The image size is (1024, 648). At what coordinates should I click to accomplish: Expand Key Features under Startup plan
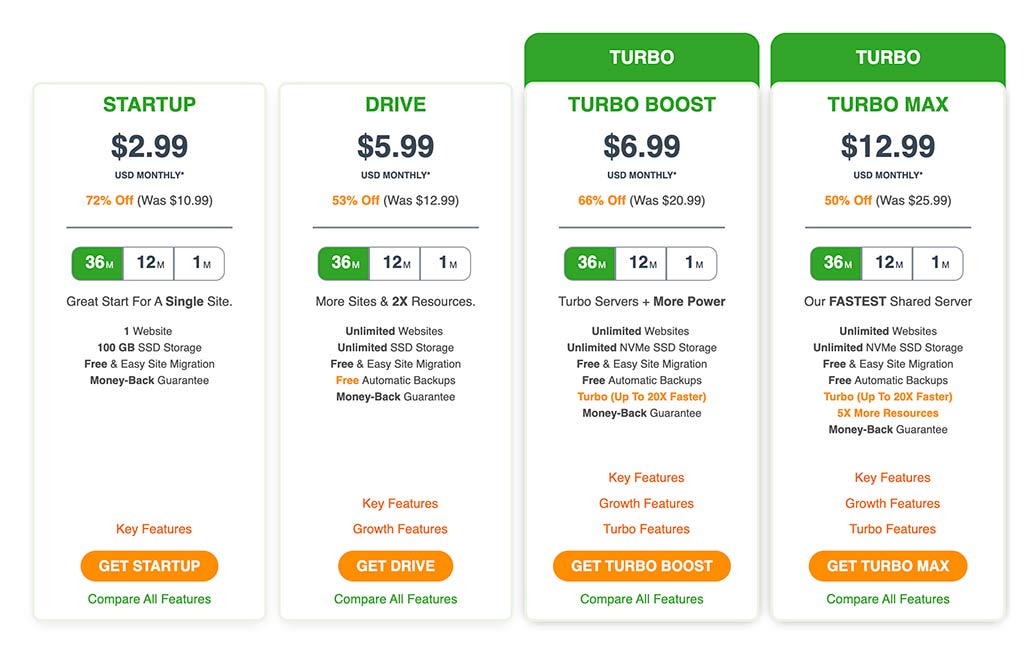click(x=154, y=529)
